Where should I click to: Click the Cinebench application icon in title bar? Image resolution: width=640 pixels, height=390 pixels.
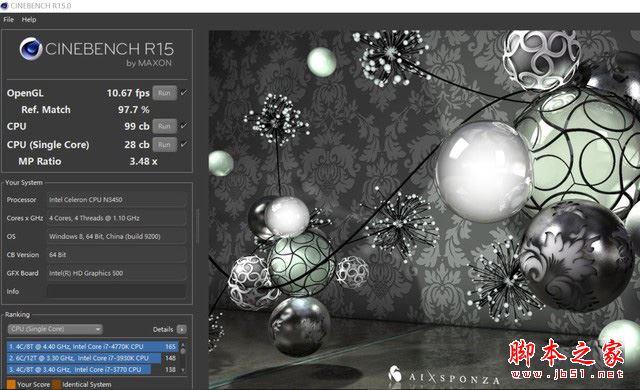(4, 6)
